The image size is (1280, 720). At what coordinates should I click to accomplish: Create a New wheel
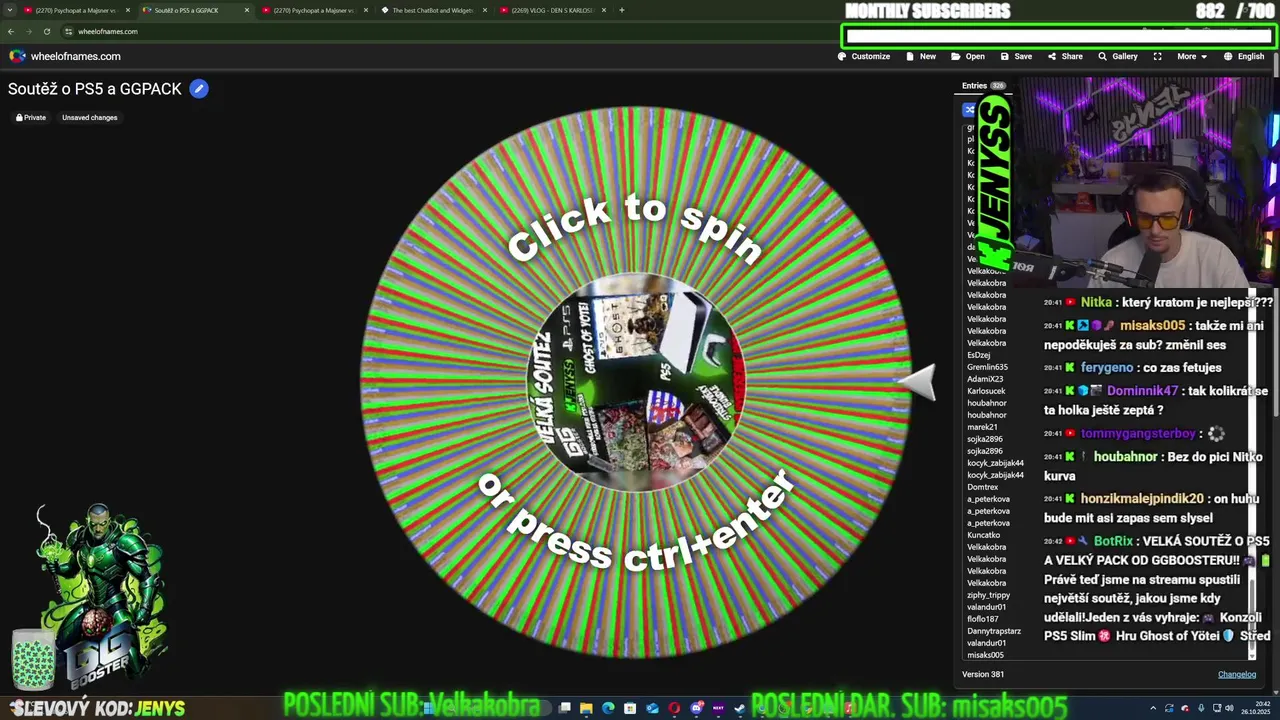pos(921,56)
